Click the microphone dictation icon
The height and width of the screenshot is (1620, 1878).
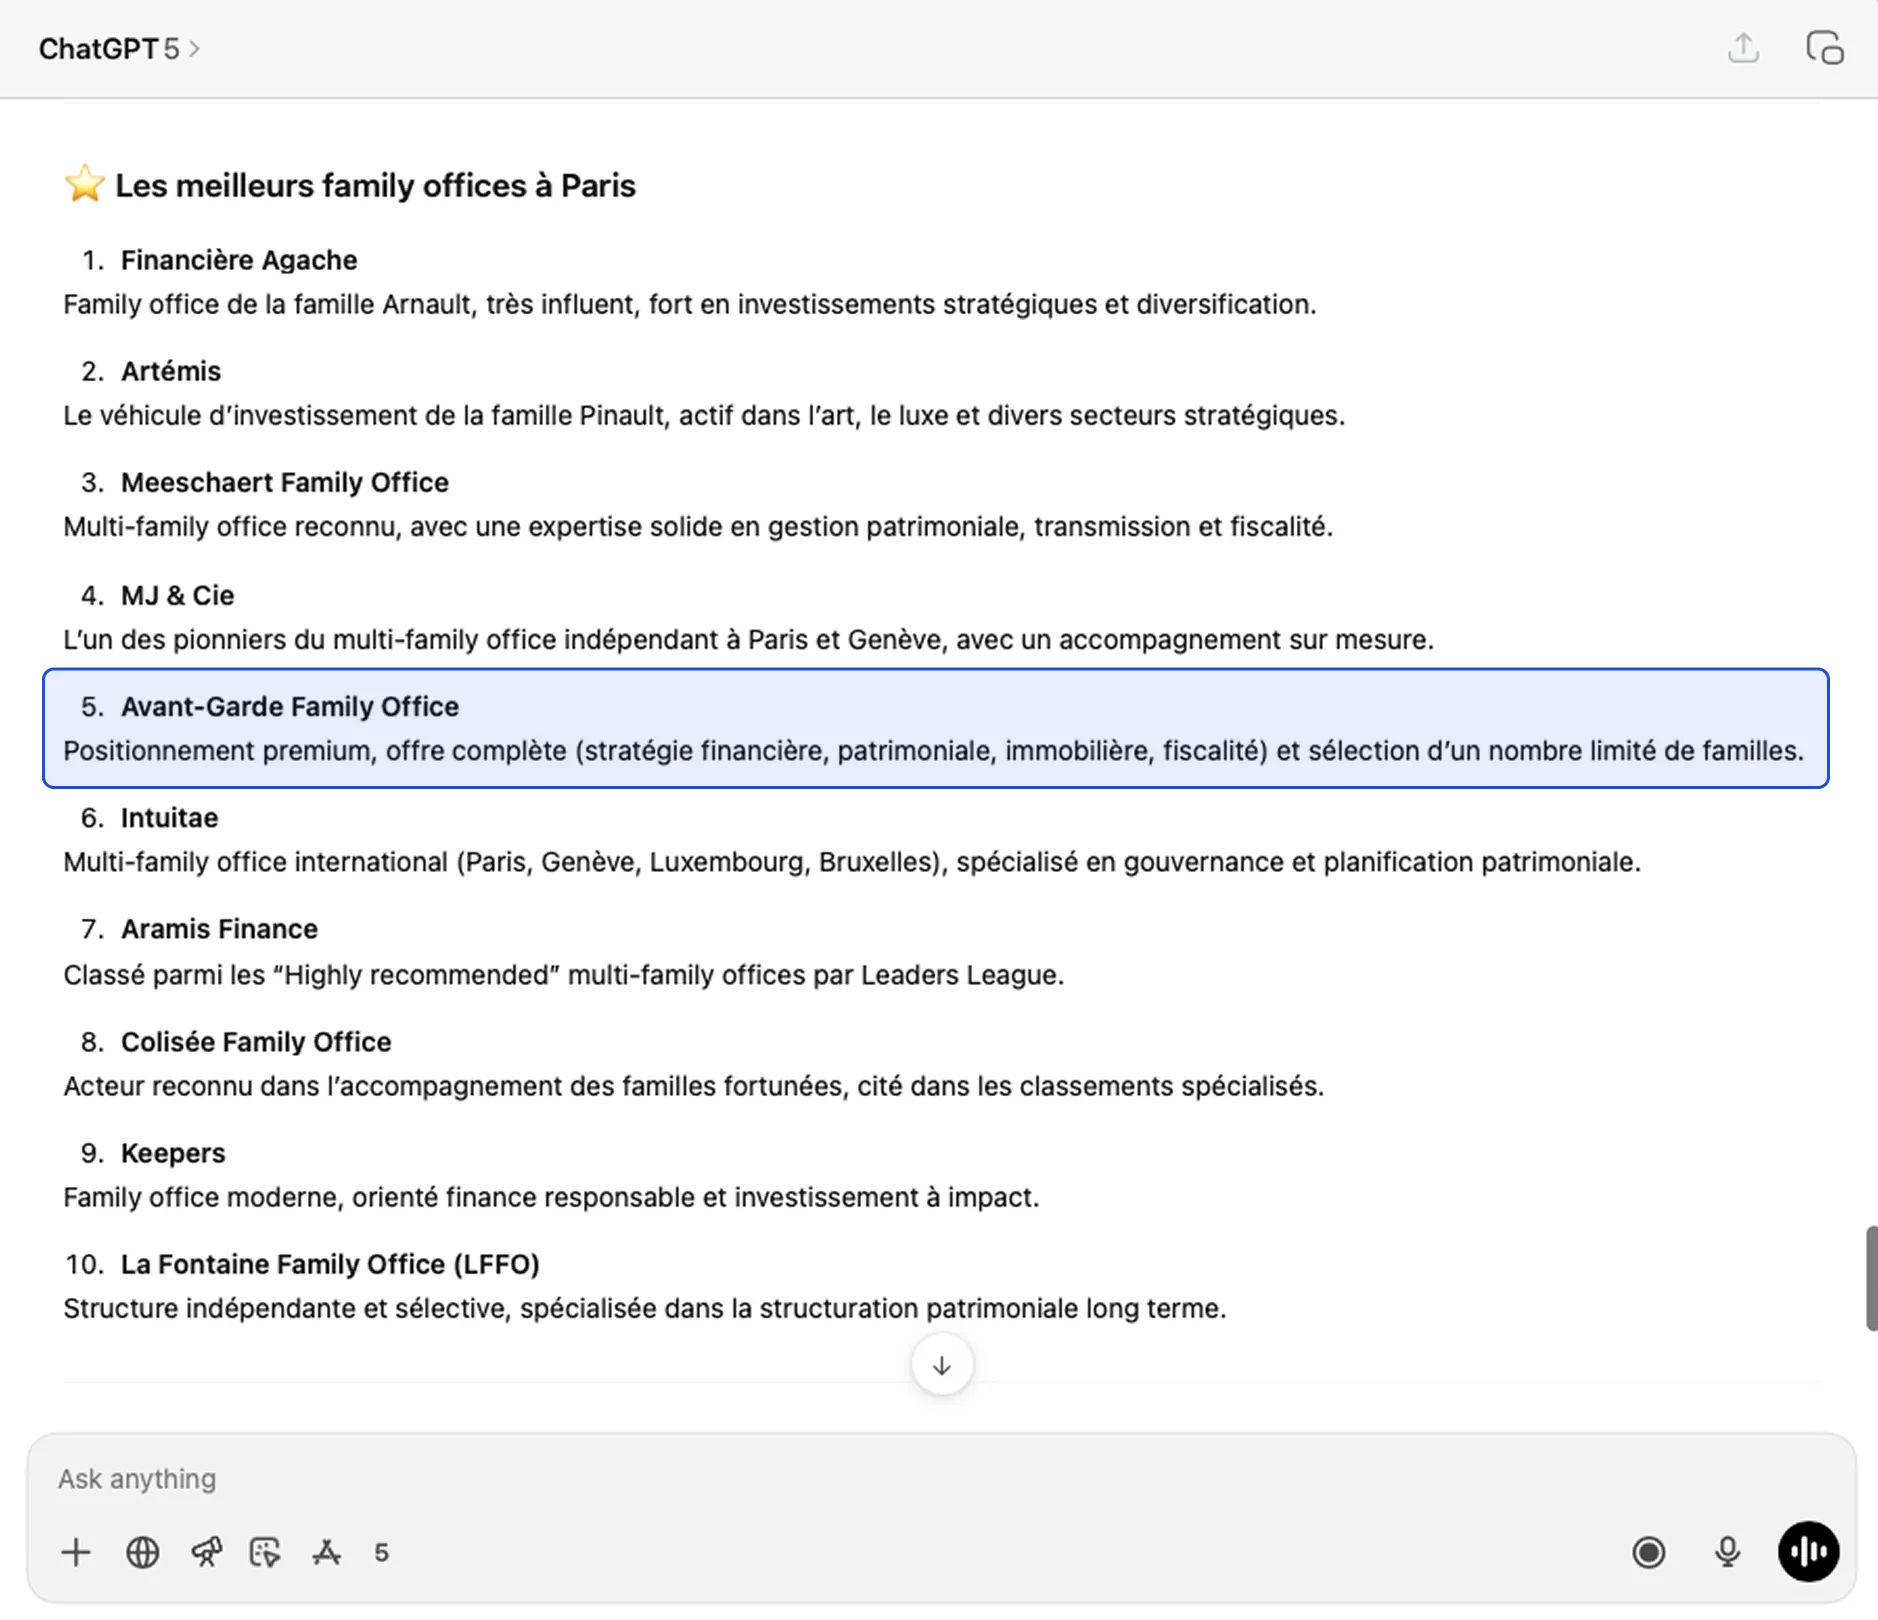1727,1552
